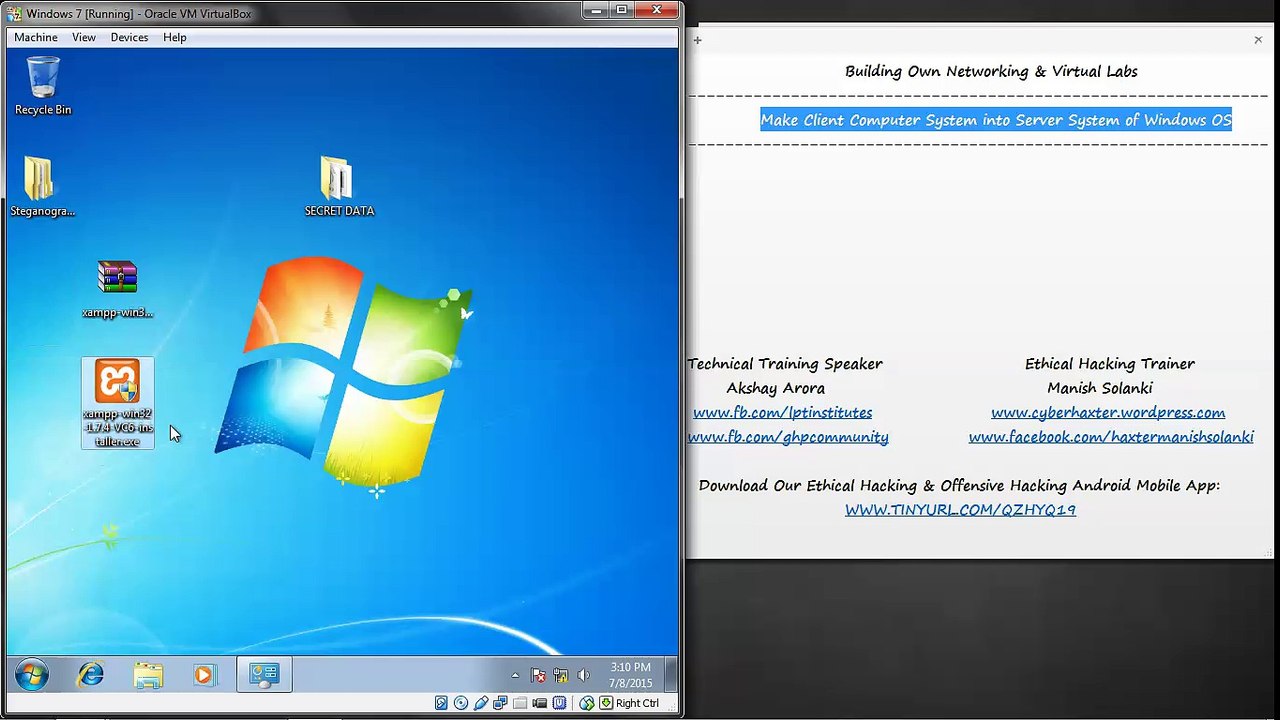Click the VirtualBox USB devices indicator
This screenshot has width=1280, height=720.
[481, 703]
